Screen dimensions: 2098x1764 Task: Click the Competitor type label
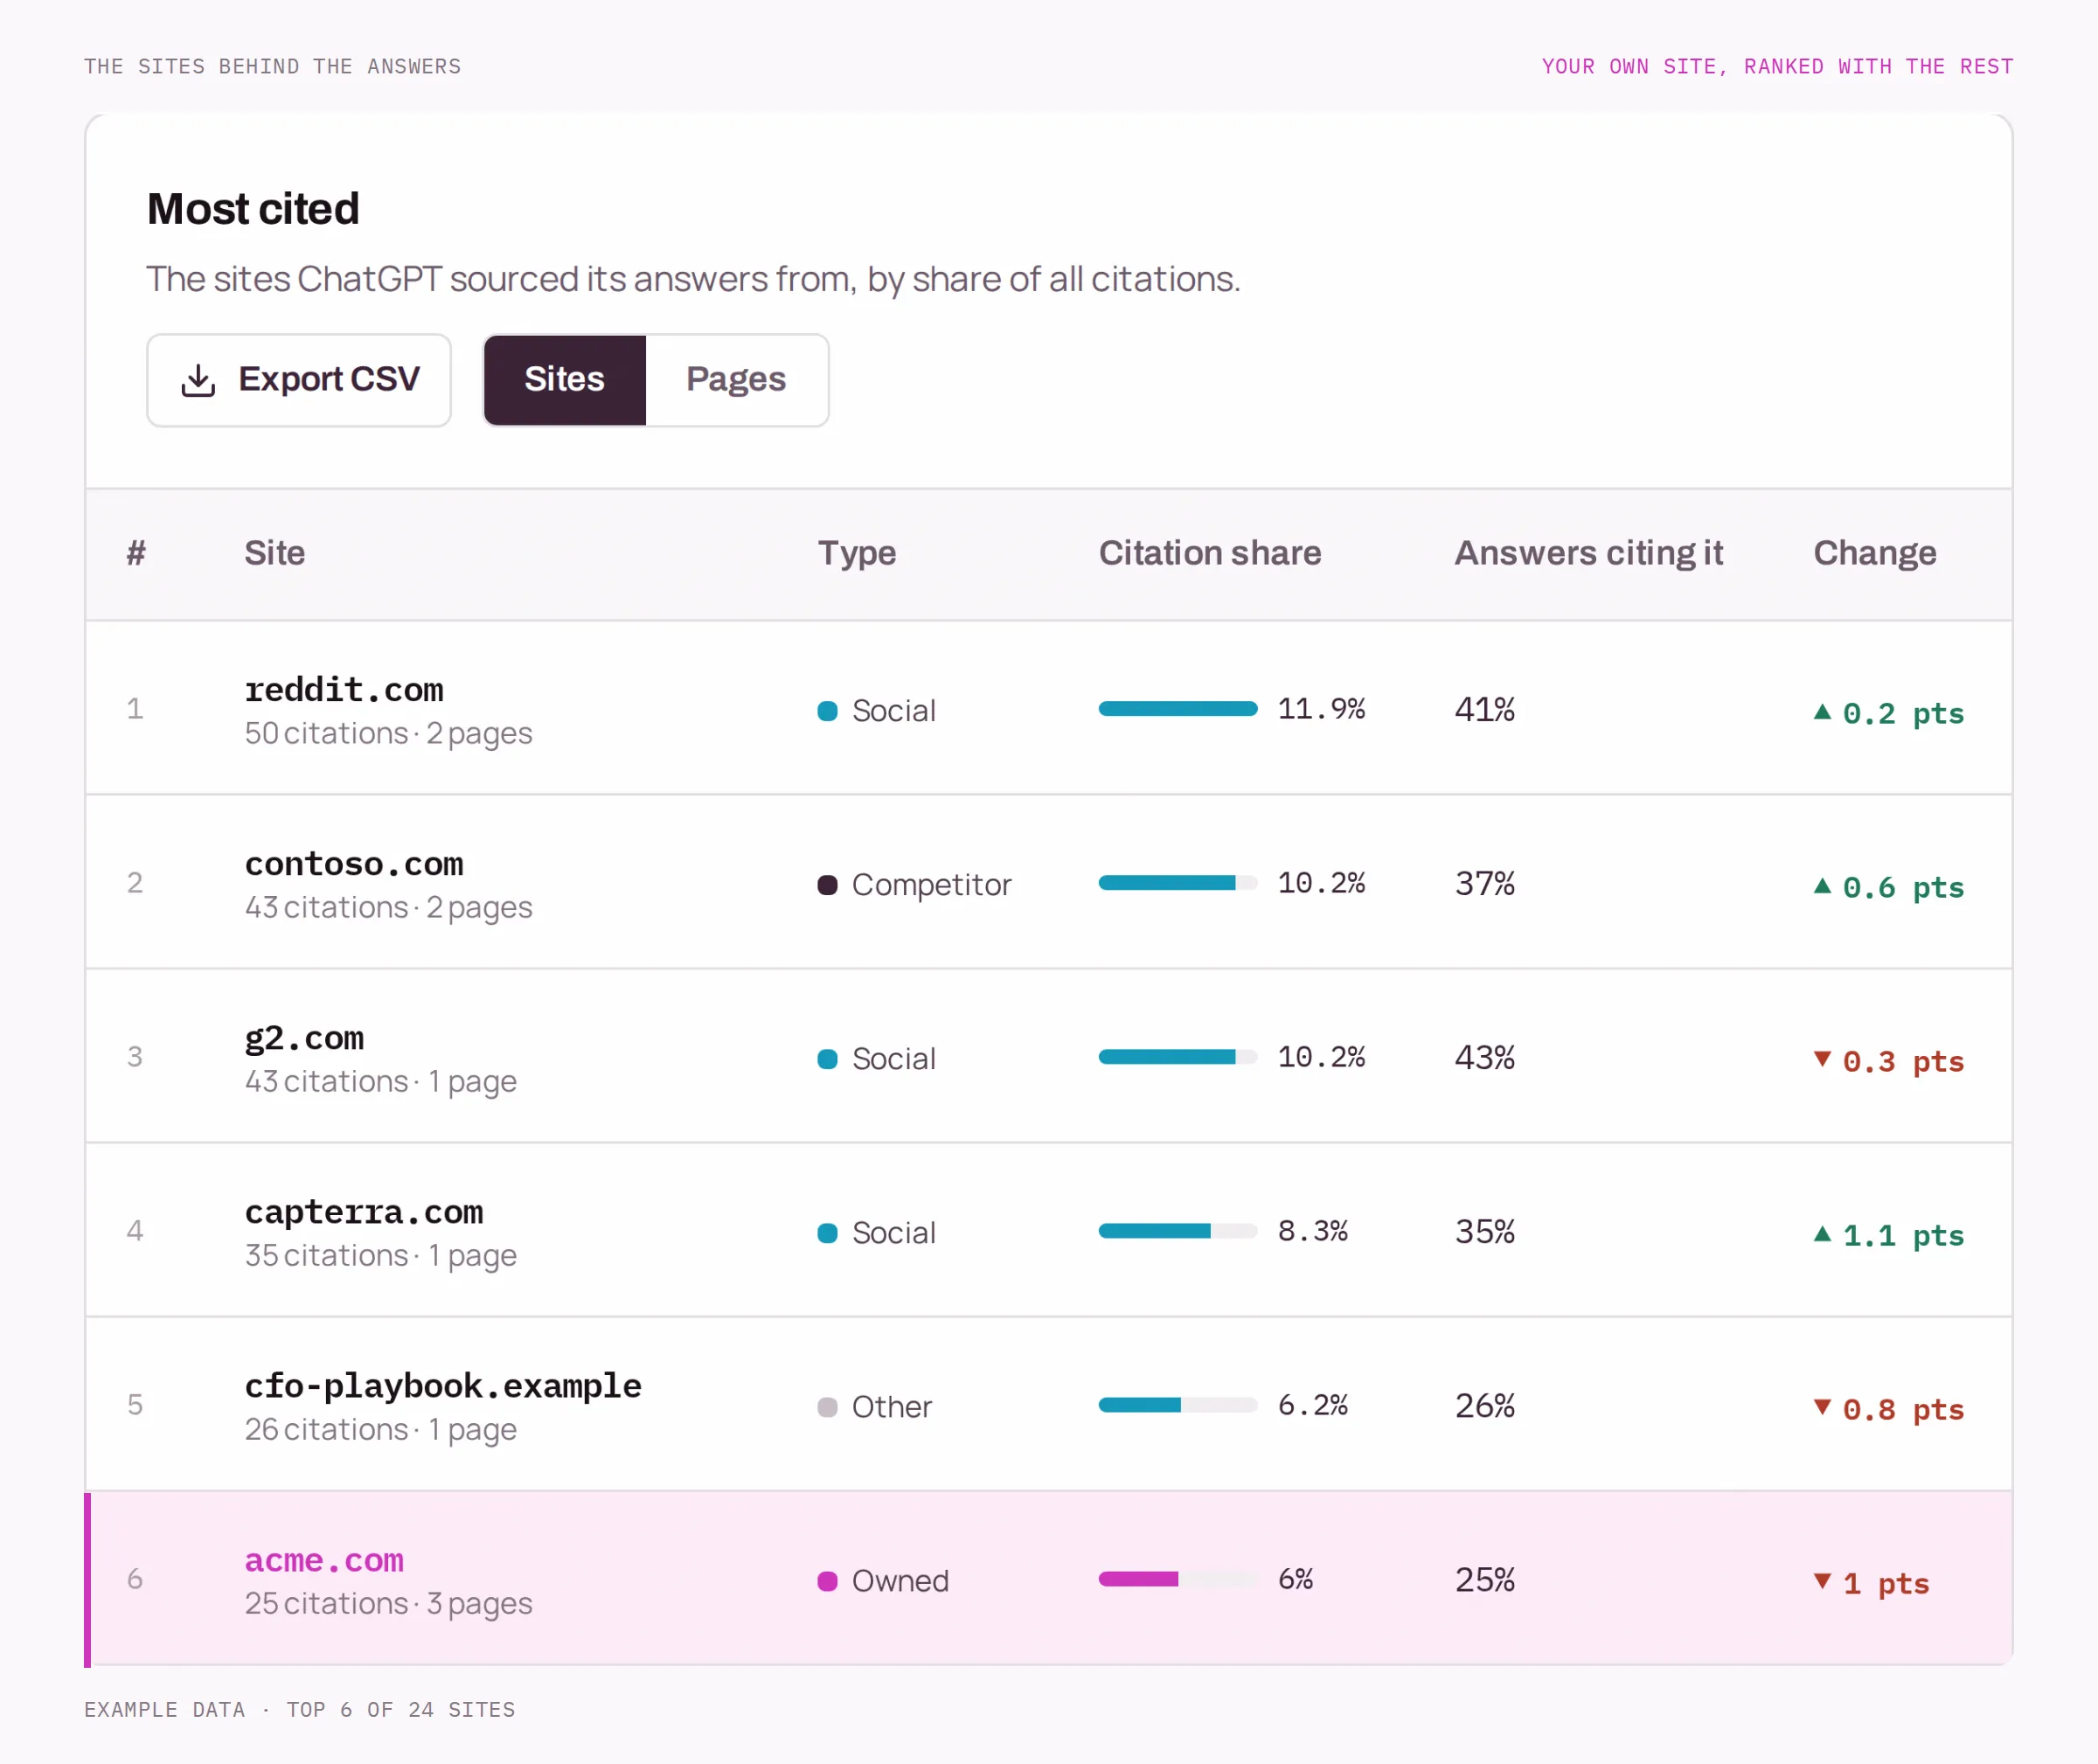(x=931, y=885)
